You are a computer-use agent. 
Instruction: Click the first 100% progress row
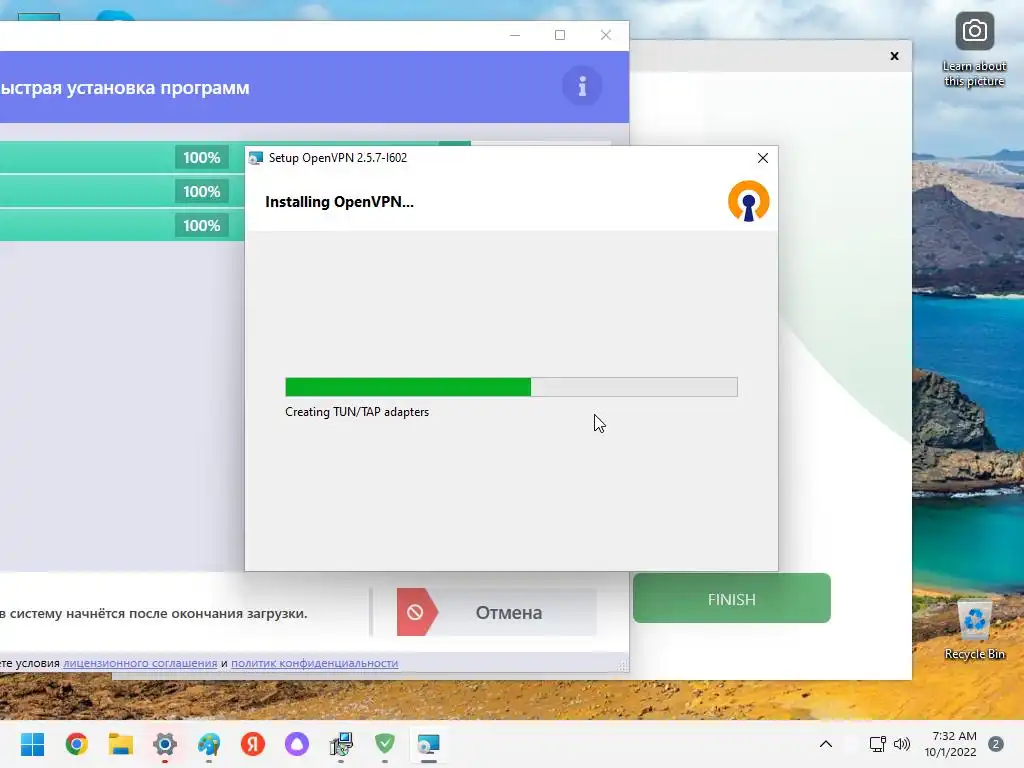pos(121,157)
